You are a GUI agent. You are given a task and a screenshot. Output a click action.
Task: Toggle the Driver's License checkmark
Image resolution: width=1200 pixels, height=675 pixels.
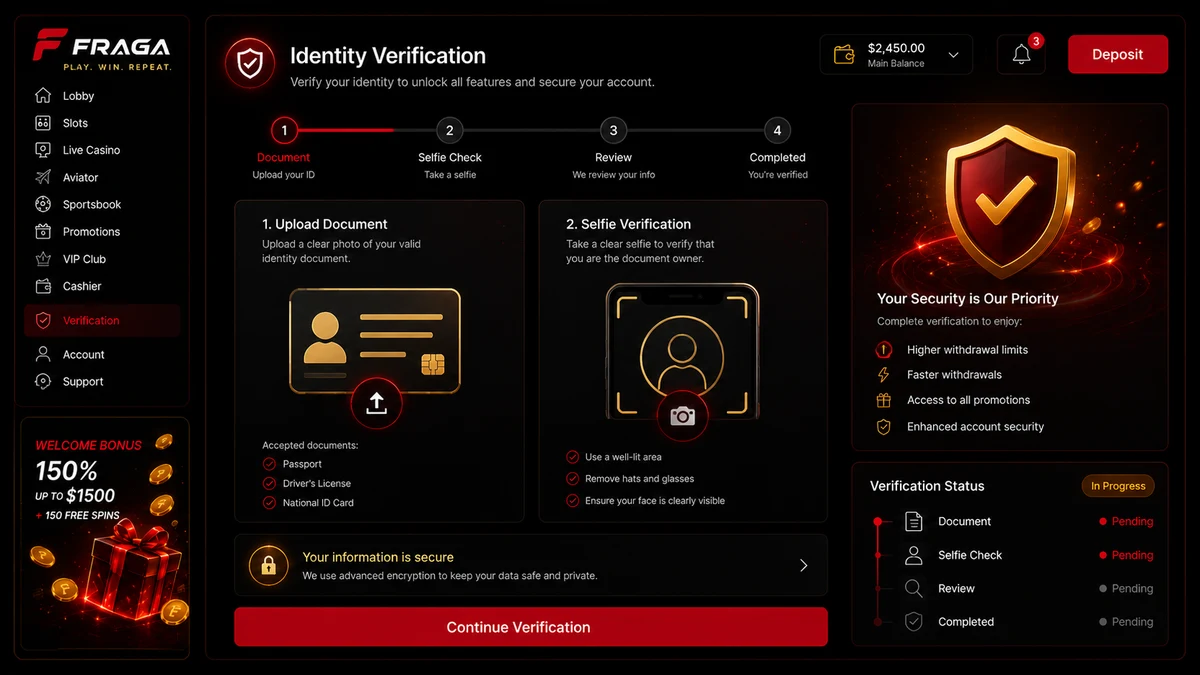(x=269, y=483)
